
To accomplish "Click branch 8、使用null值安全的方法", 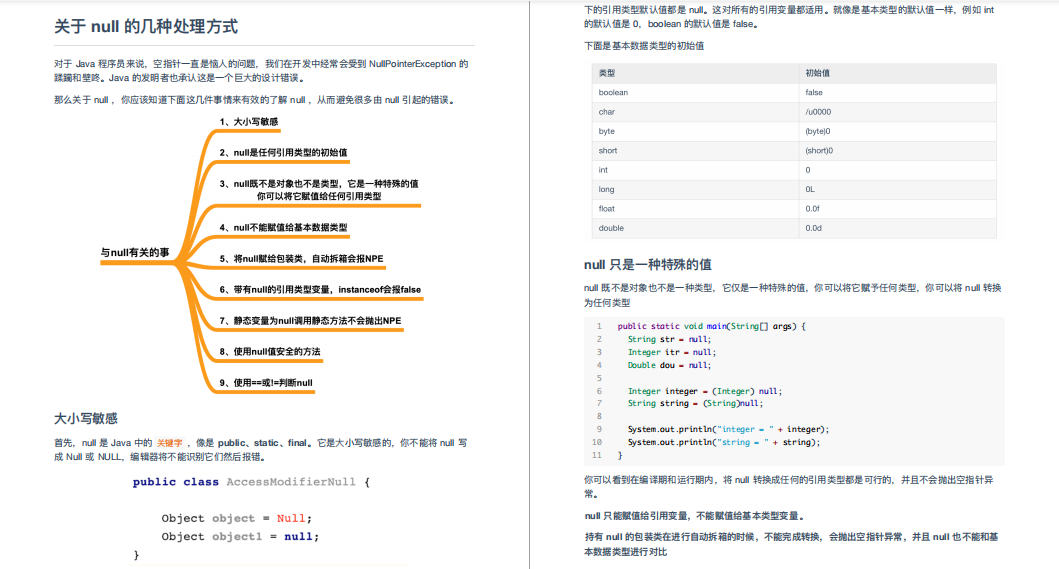I will tap(269, 351).
